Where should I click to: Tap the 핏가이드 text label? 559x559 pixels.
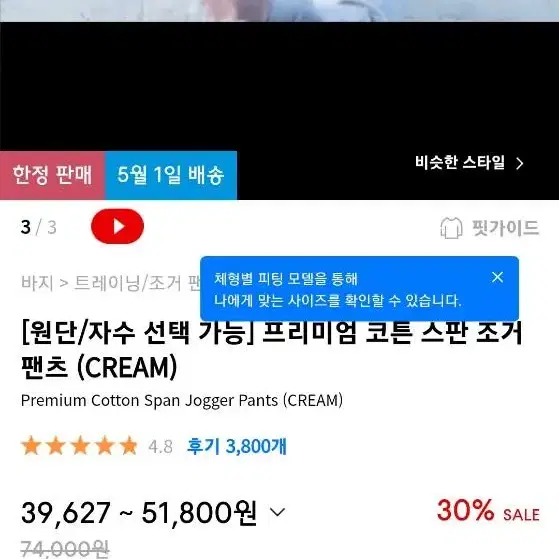point(505,228)
